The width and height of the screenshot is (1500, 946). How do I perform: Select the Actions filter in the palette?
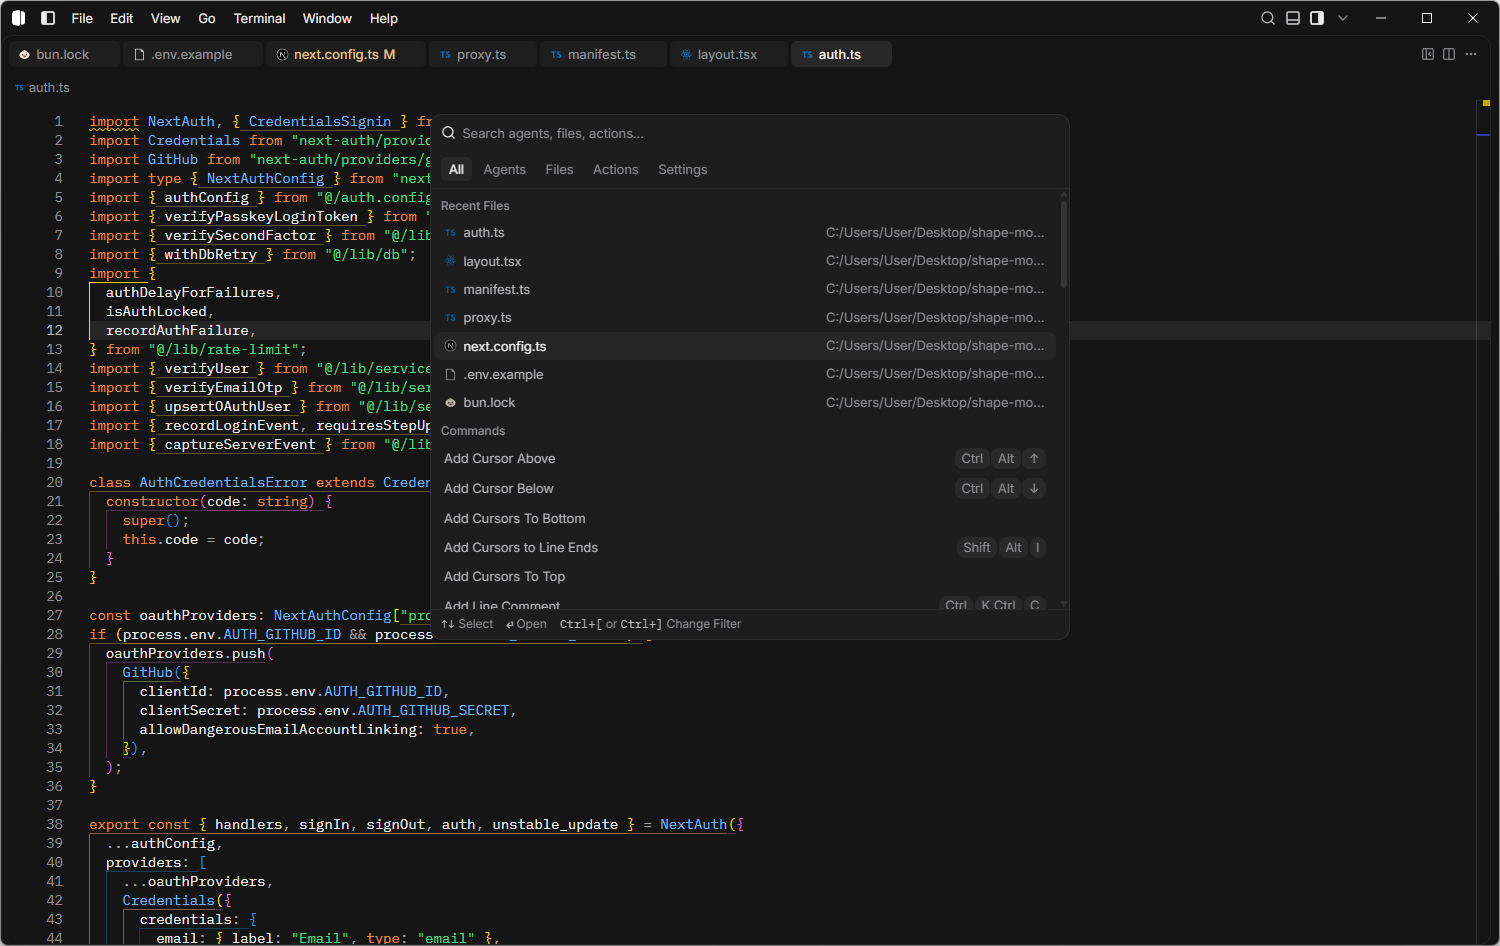tap(615, 170)
